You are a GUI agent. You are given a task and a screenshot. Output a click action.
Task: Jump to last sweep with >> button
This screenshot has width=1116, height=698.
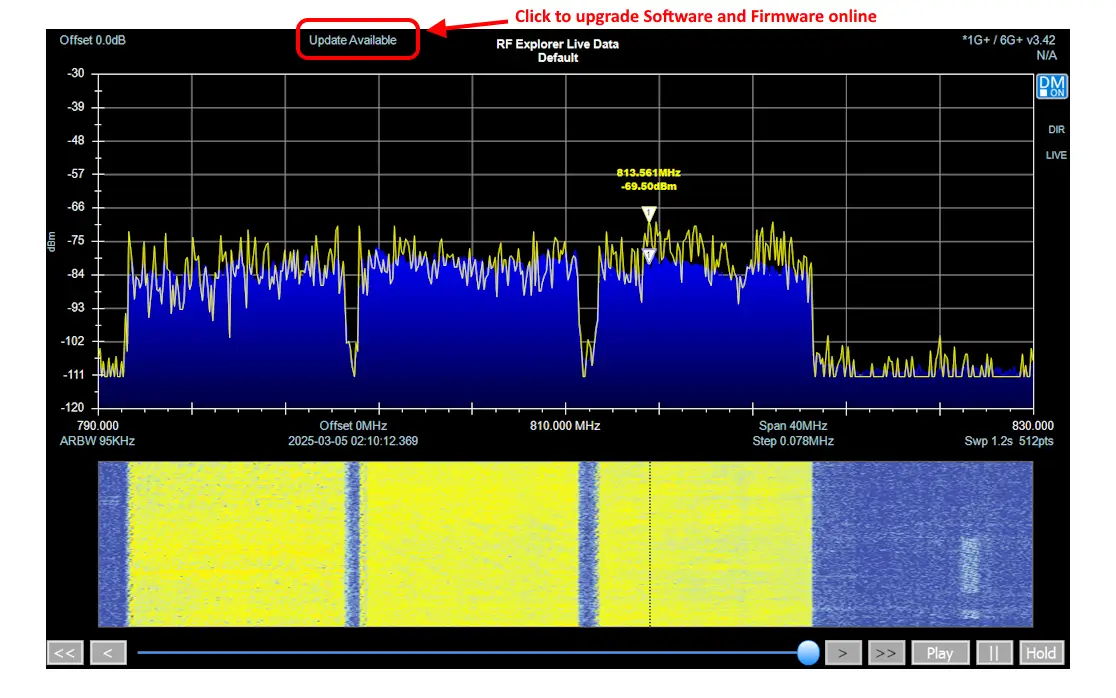(886, 653)
